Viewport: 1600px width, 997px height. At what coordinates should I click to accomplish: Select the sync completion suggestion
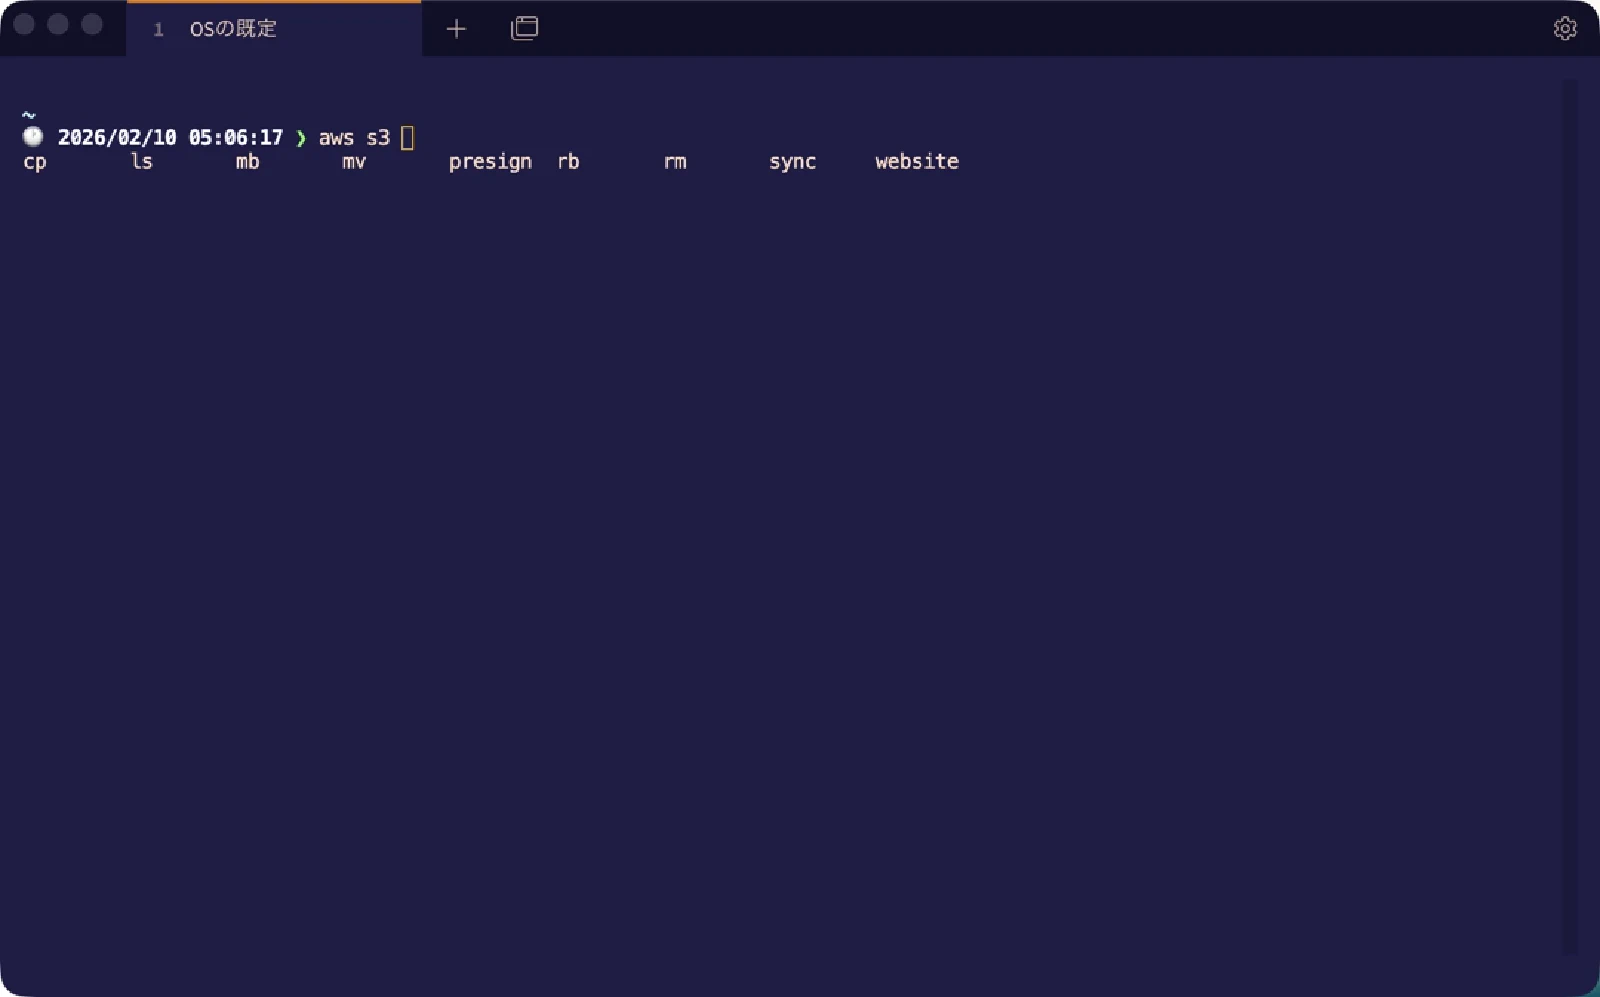[x=792, y=161]
